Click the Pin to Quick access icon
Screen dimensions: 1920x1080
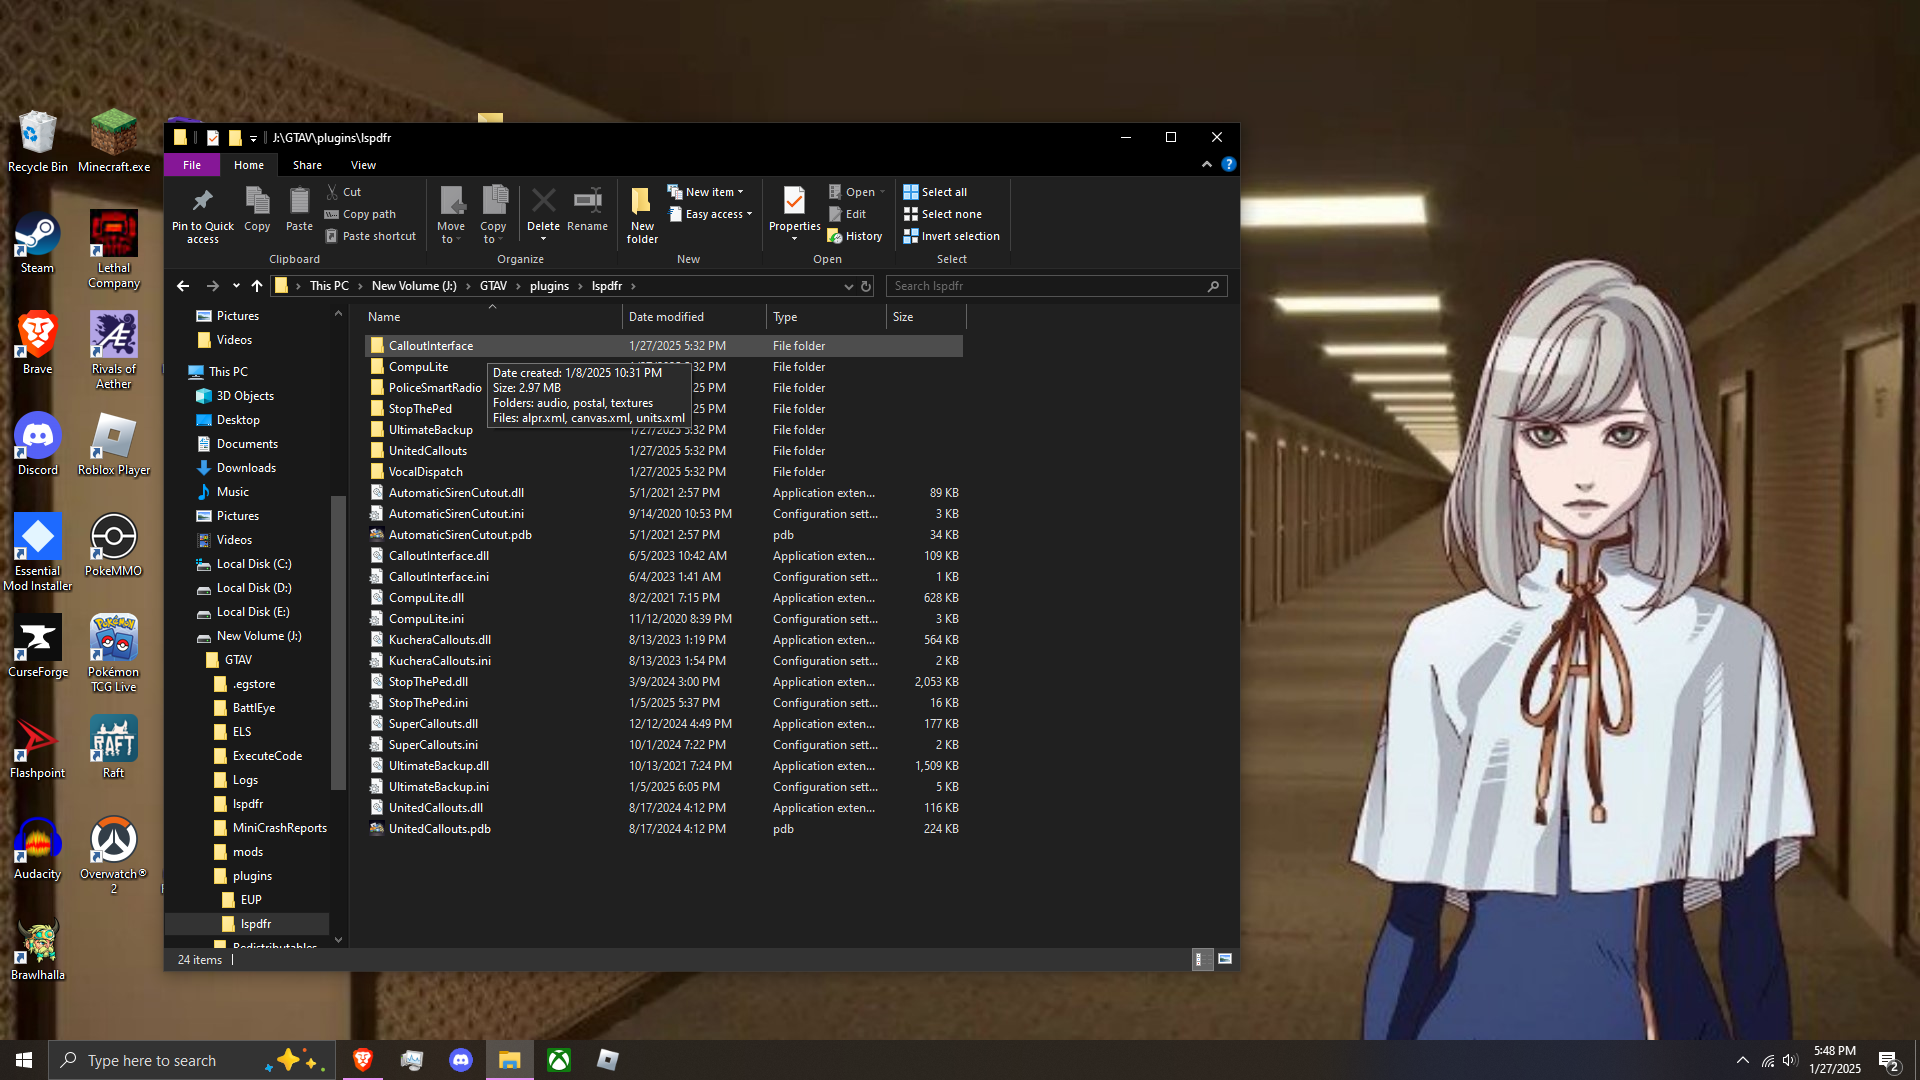(202, 201)
